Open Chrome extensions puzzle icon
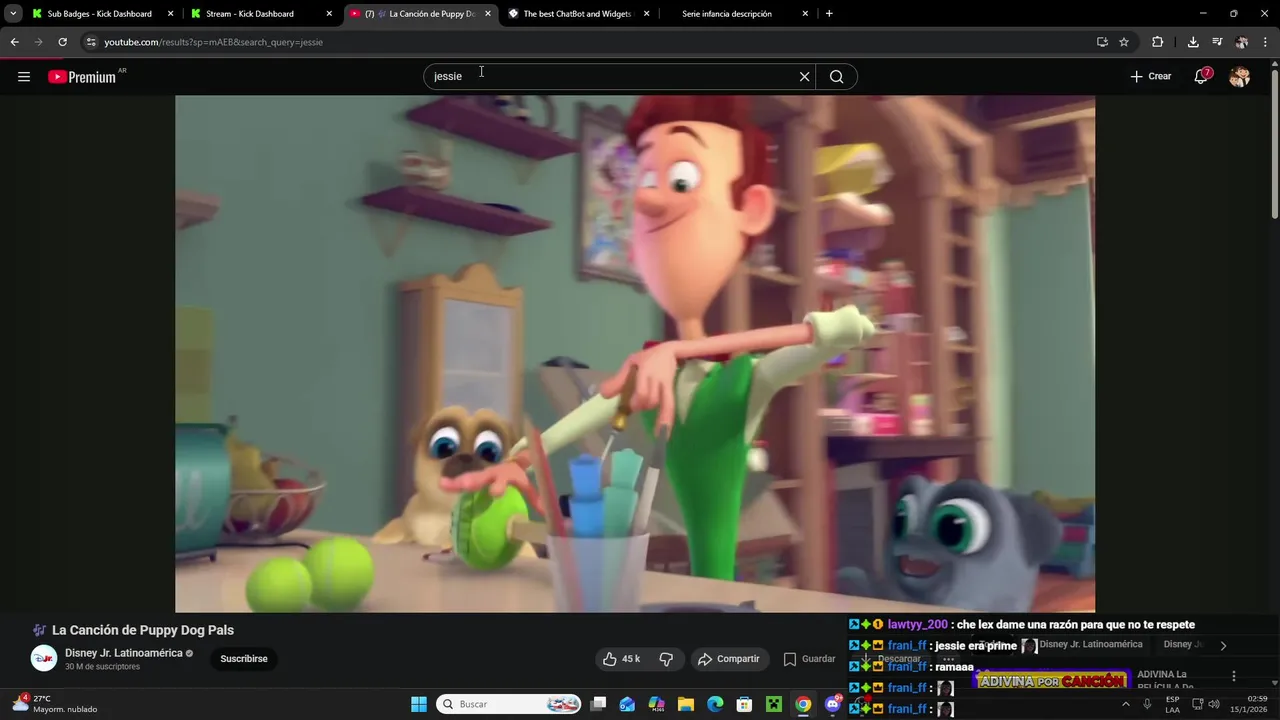 (1157, 42)
